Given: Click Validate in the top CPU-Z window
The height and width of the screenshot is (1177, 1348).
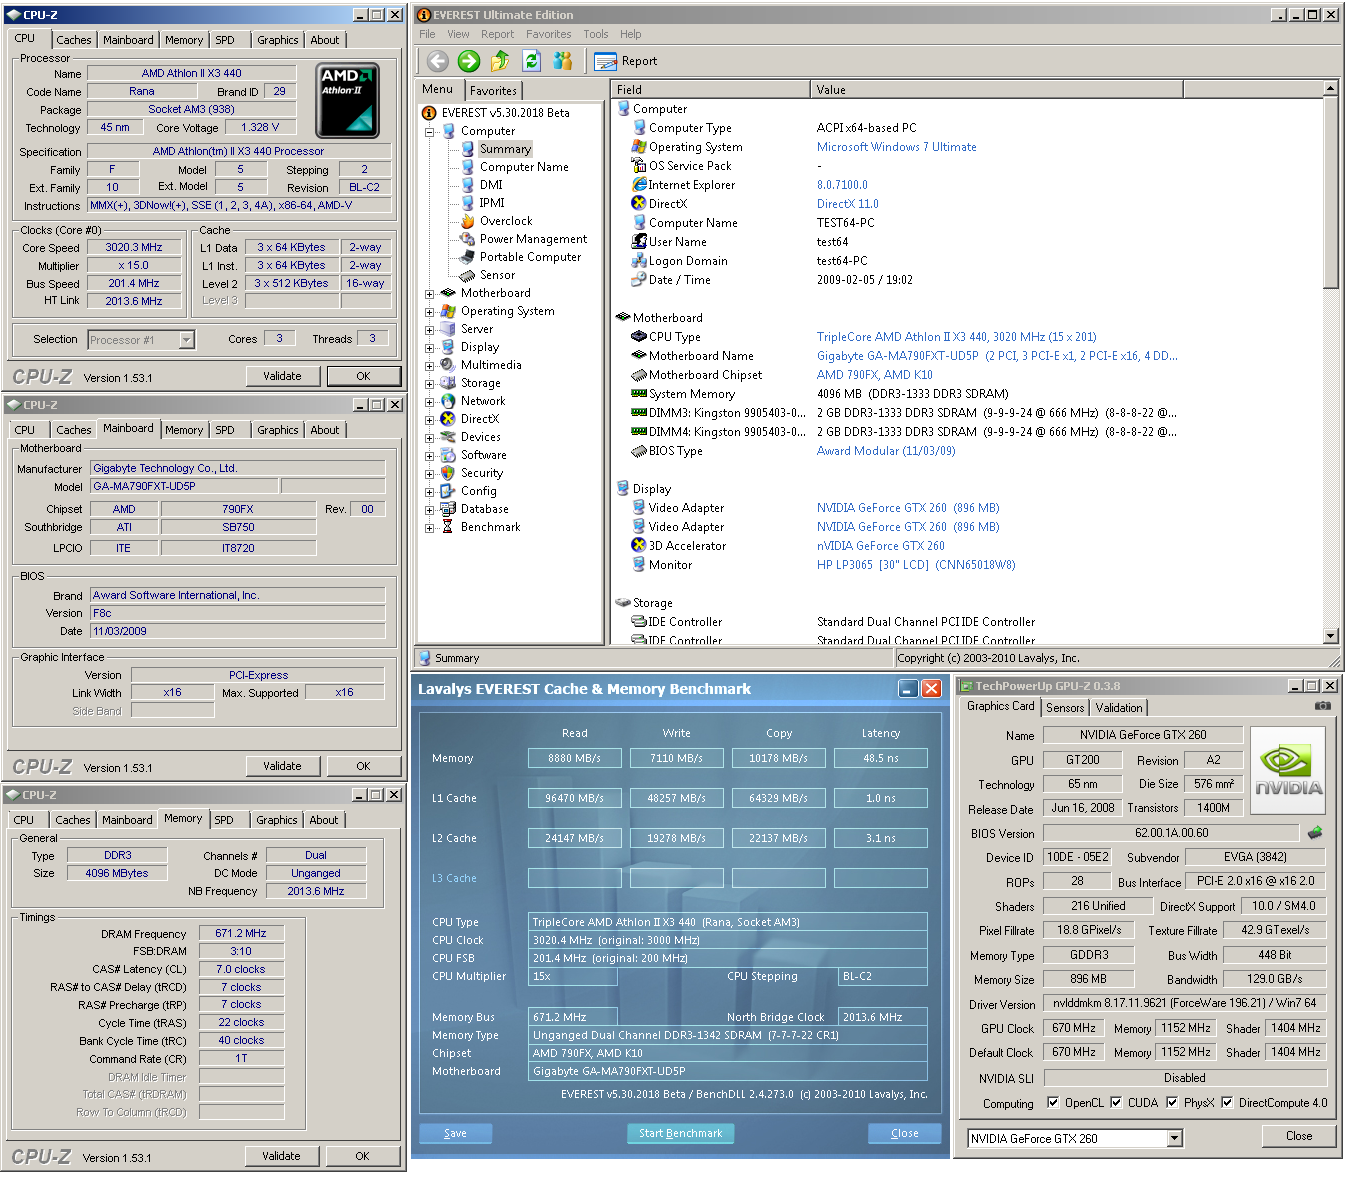Looking at the screenshot, I should pyautogui.click(x=283, y=376).
